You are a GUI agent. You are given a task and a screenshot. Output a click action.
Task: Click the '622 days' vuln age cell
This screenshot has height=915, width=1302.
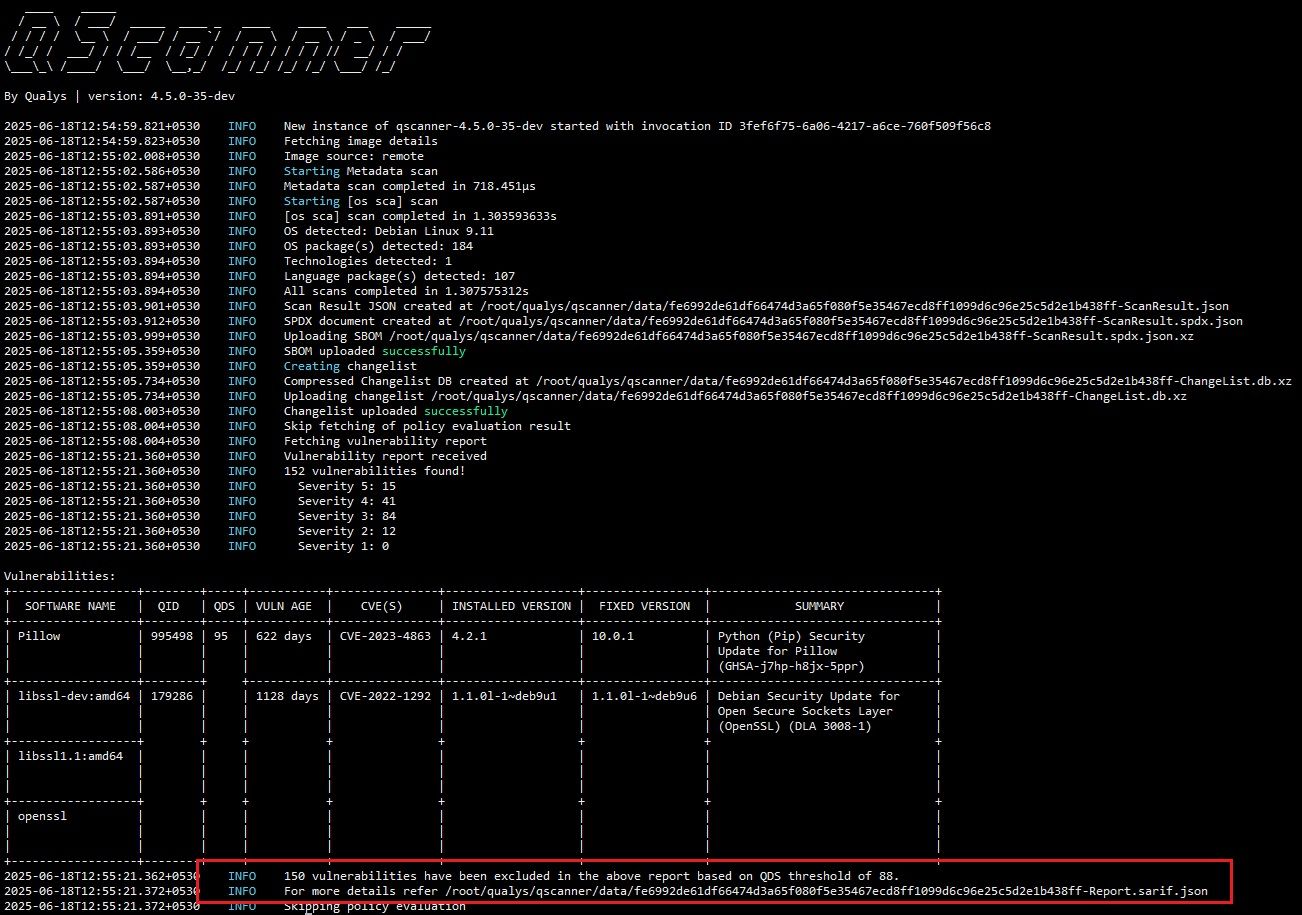coord(284,636)
